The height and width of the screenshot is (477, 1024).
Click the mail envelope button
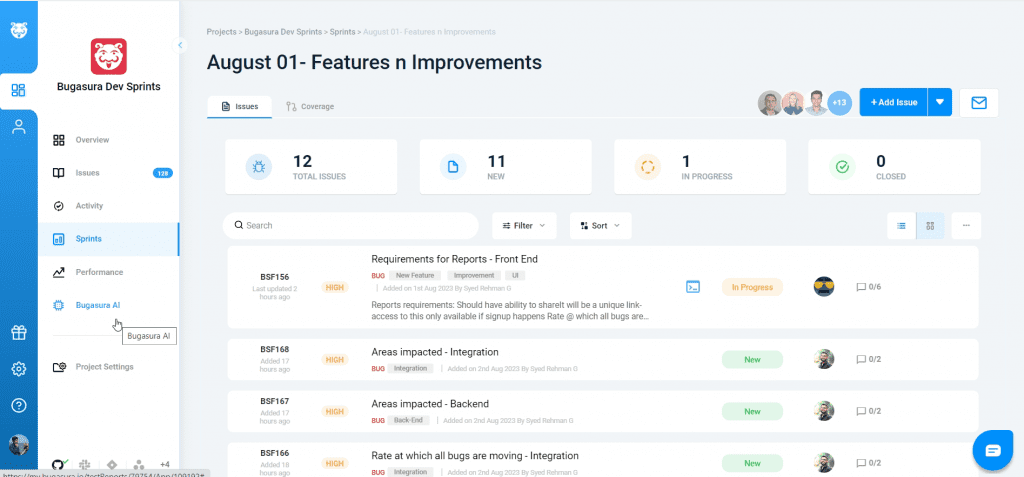(x=978, y=103)
